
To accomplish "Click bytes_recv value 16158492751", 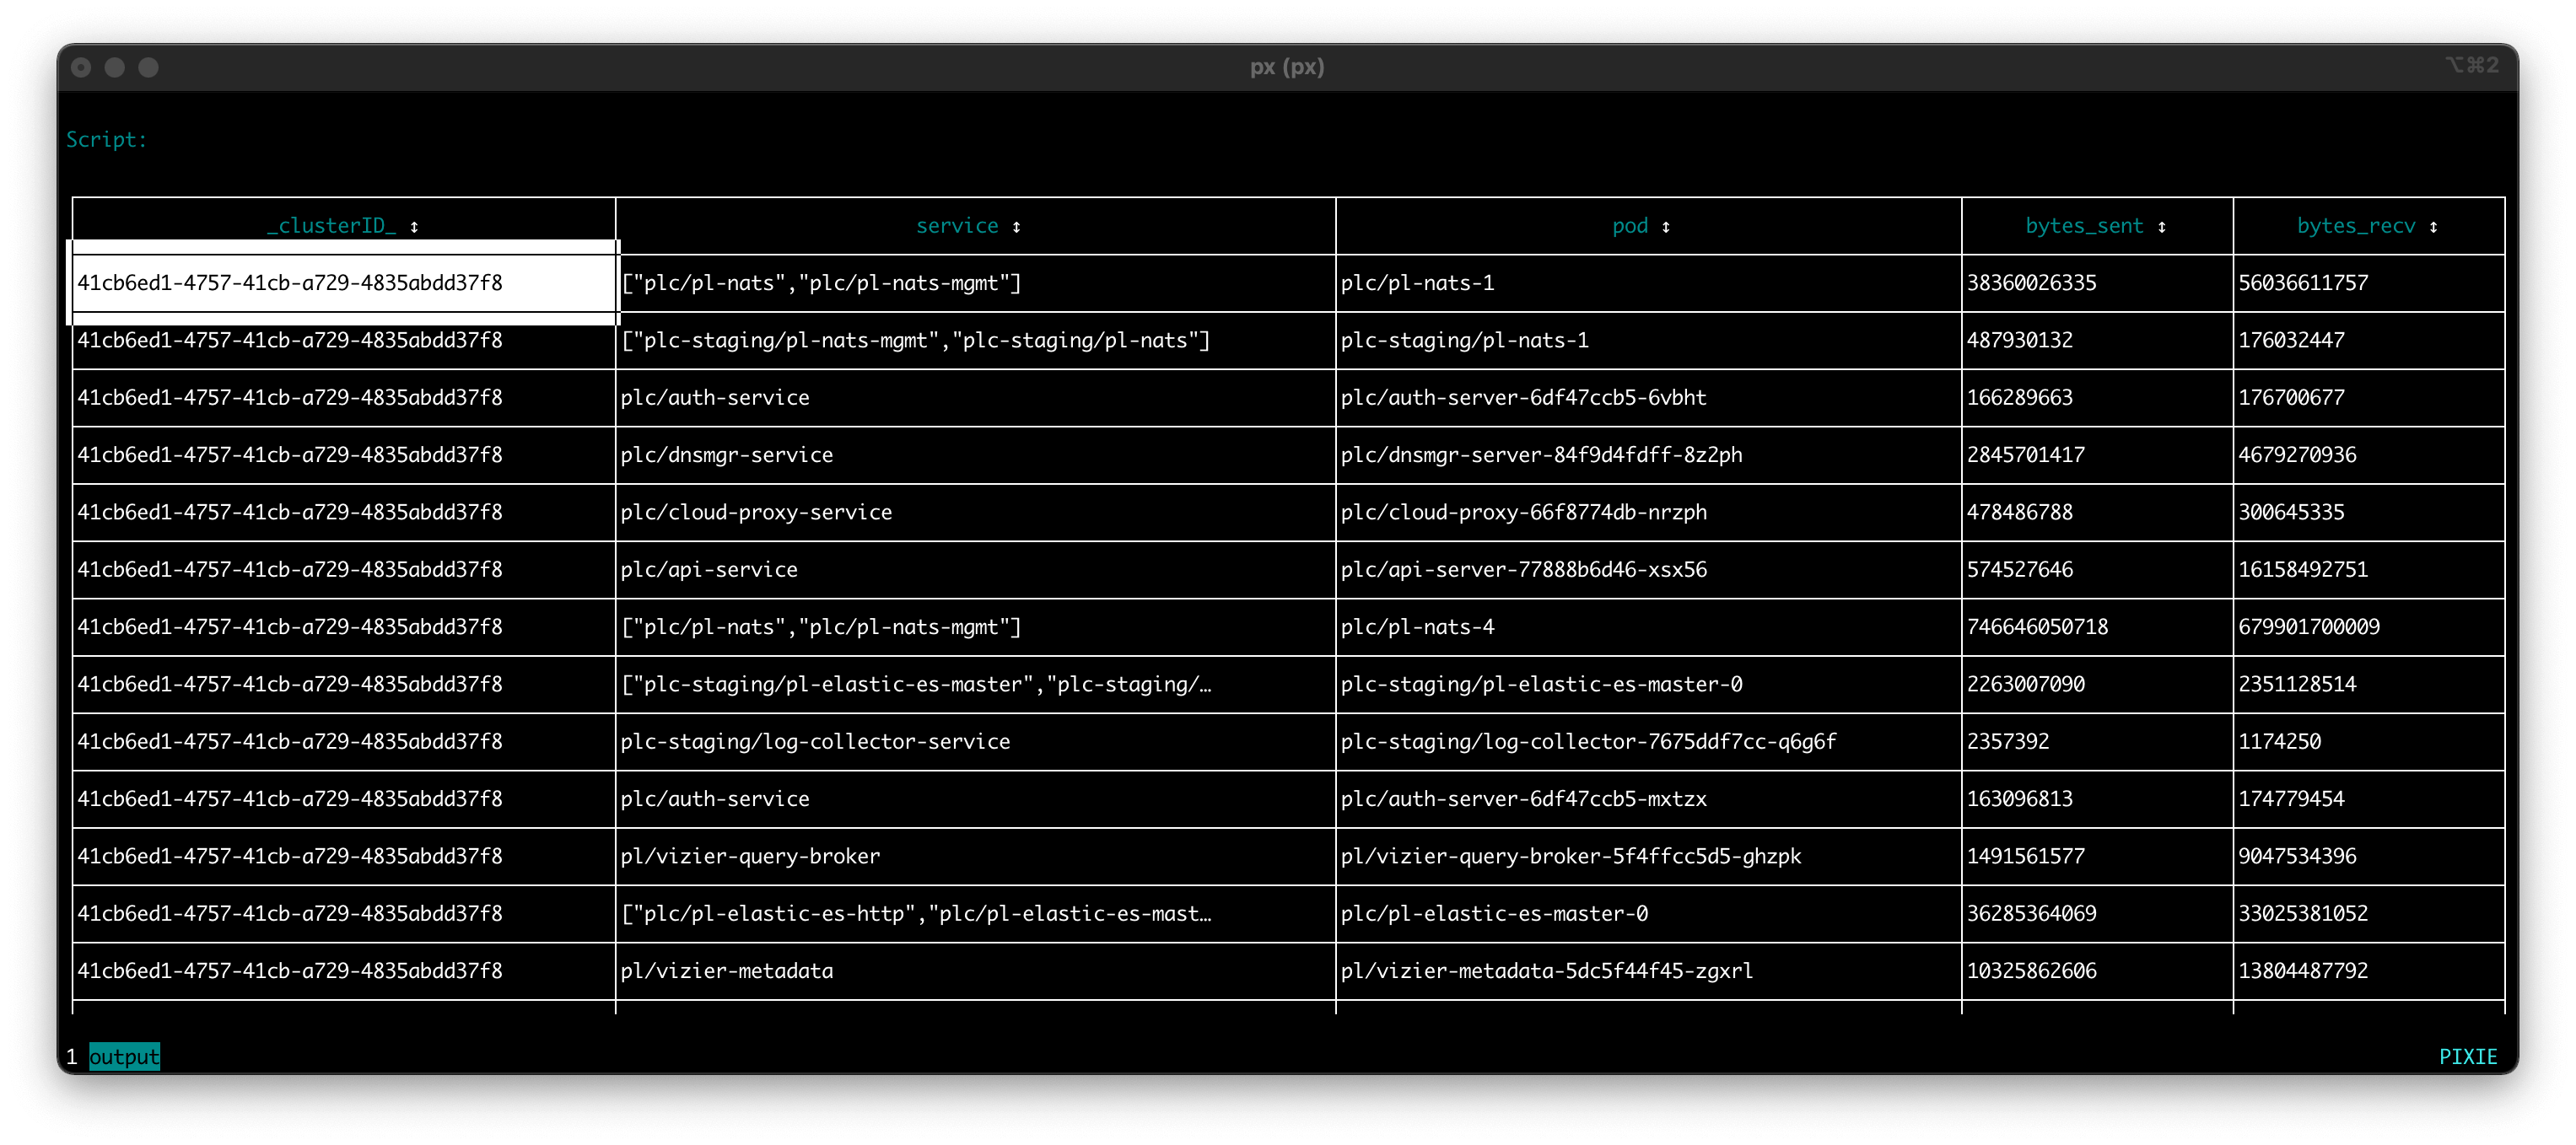I will [2303, 570].
